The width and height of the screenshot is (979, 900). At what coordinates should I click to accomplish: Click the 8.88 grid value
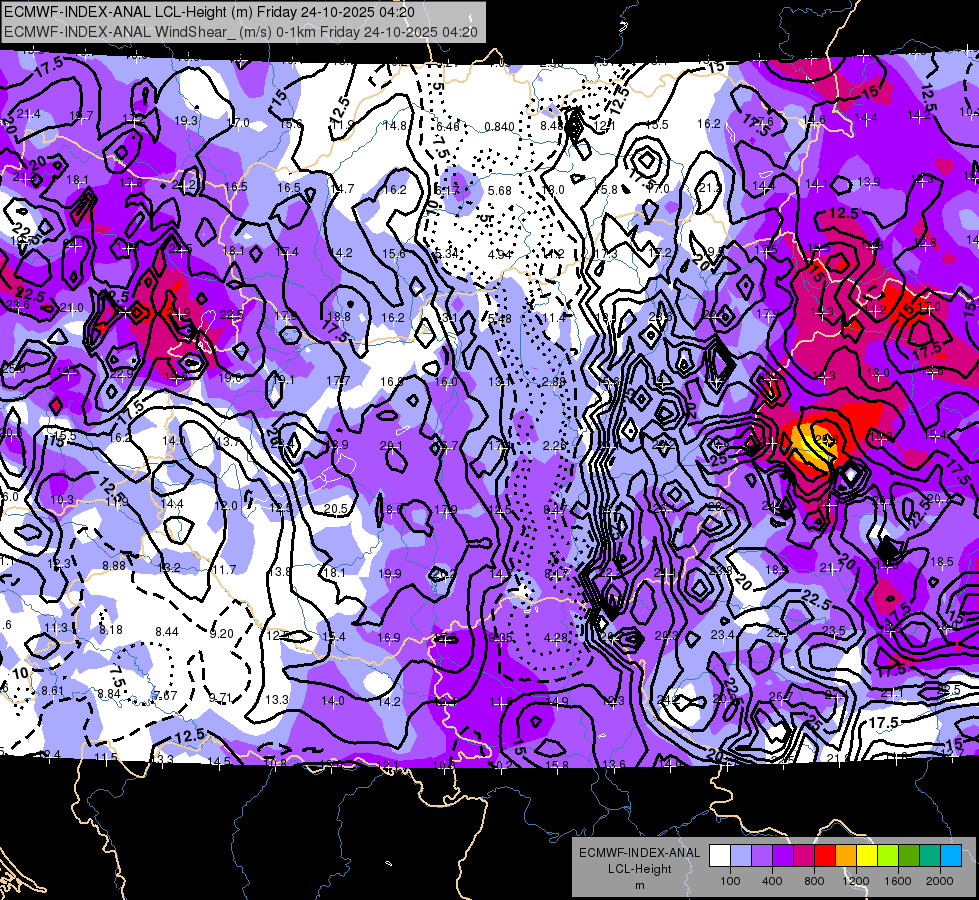(x=114, y=565)
